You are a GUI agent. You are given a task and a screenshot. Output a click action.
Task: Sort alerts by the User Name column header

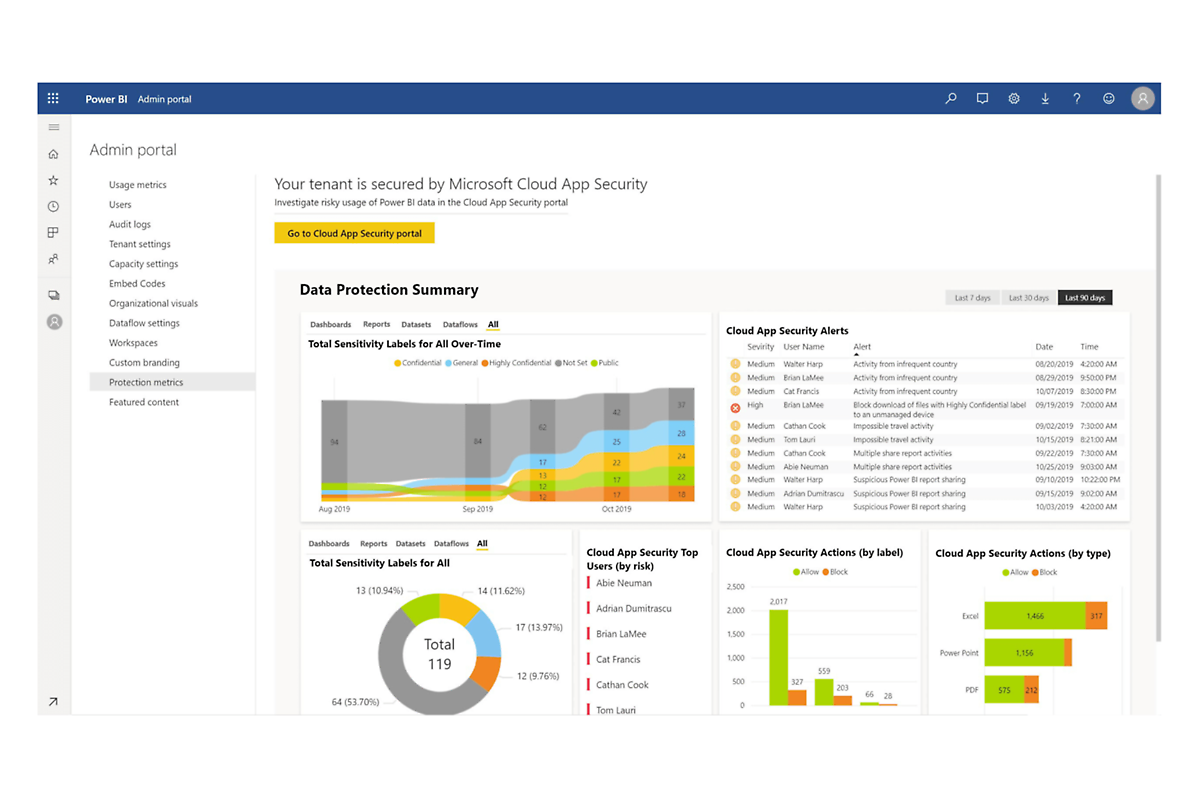(x=803, y=347)
